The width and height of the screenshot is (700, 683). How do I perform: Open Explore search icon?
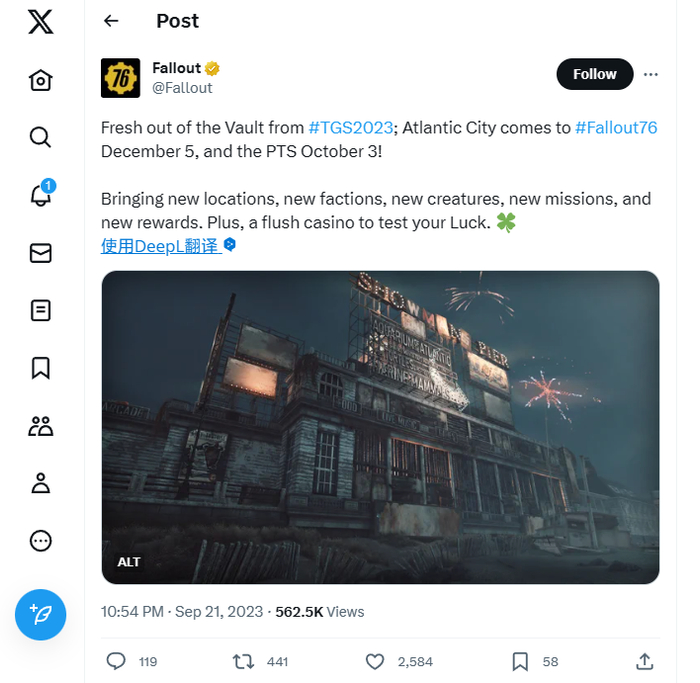pos(40,137)
